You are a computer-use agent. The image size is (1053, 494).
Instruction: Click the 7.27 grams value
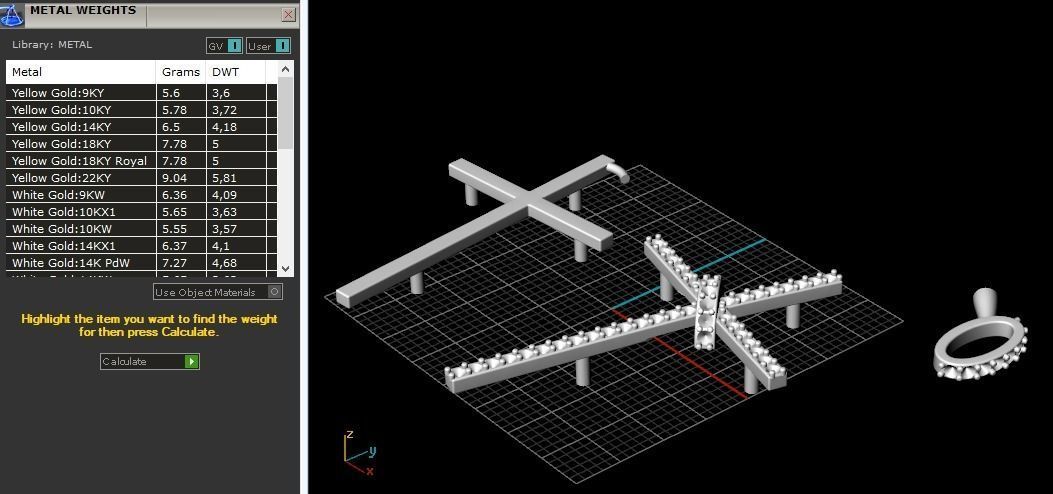point(175,262)
